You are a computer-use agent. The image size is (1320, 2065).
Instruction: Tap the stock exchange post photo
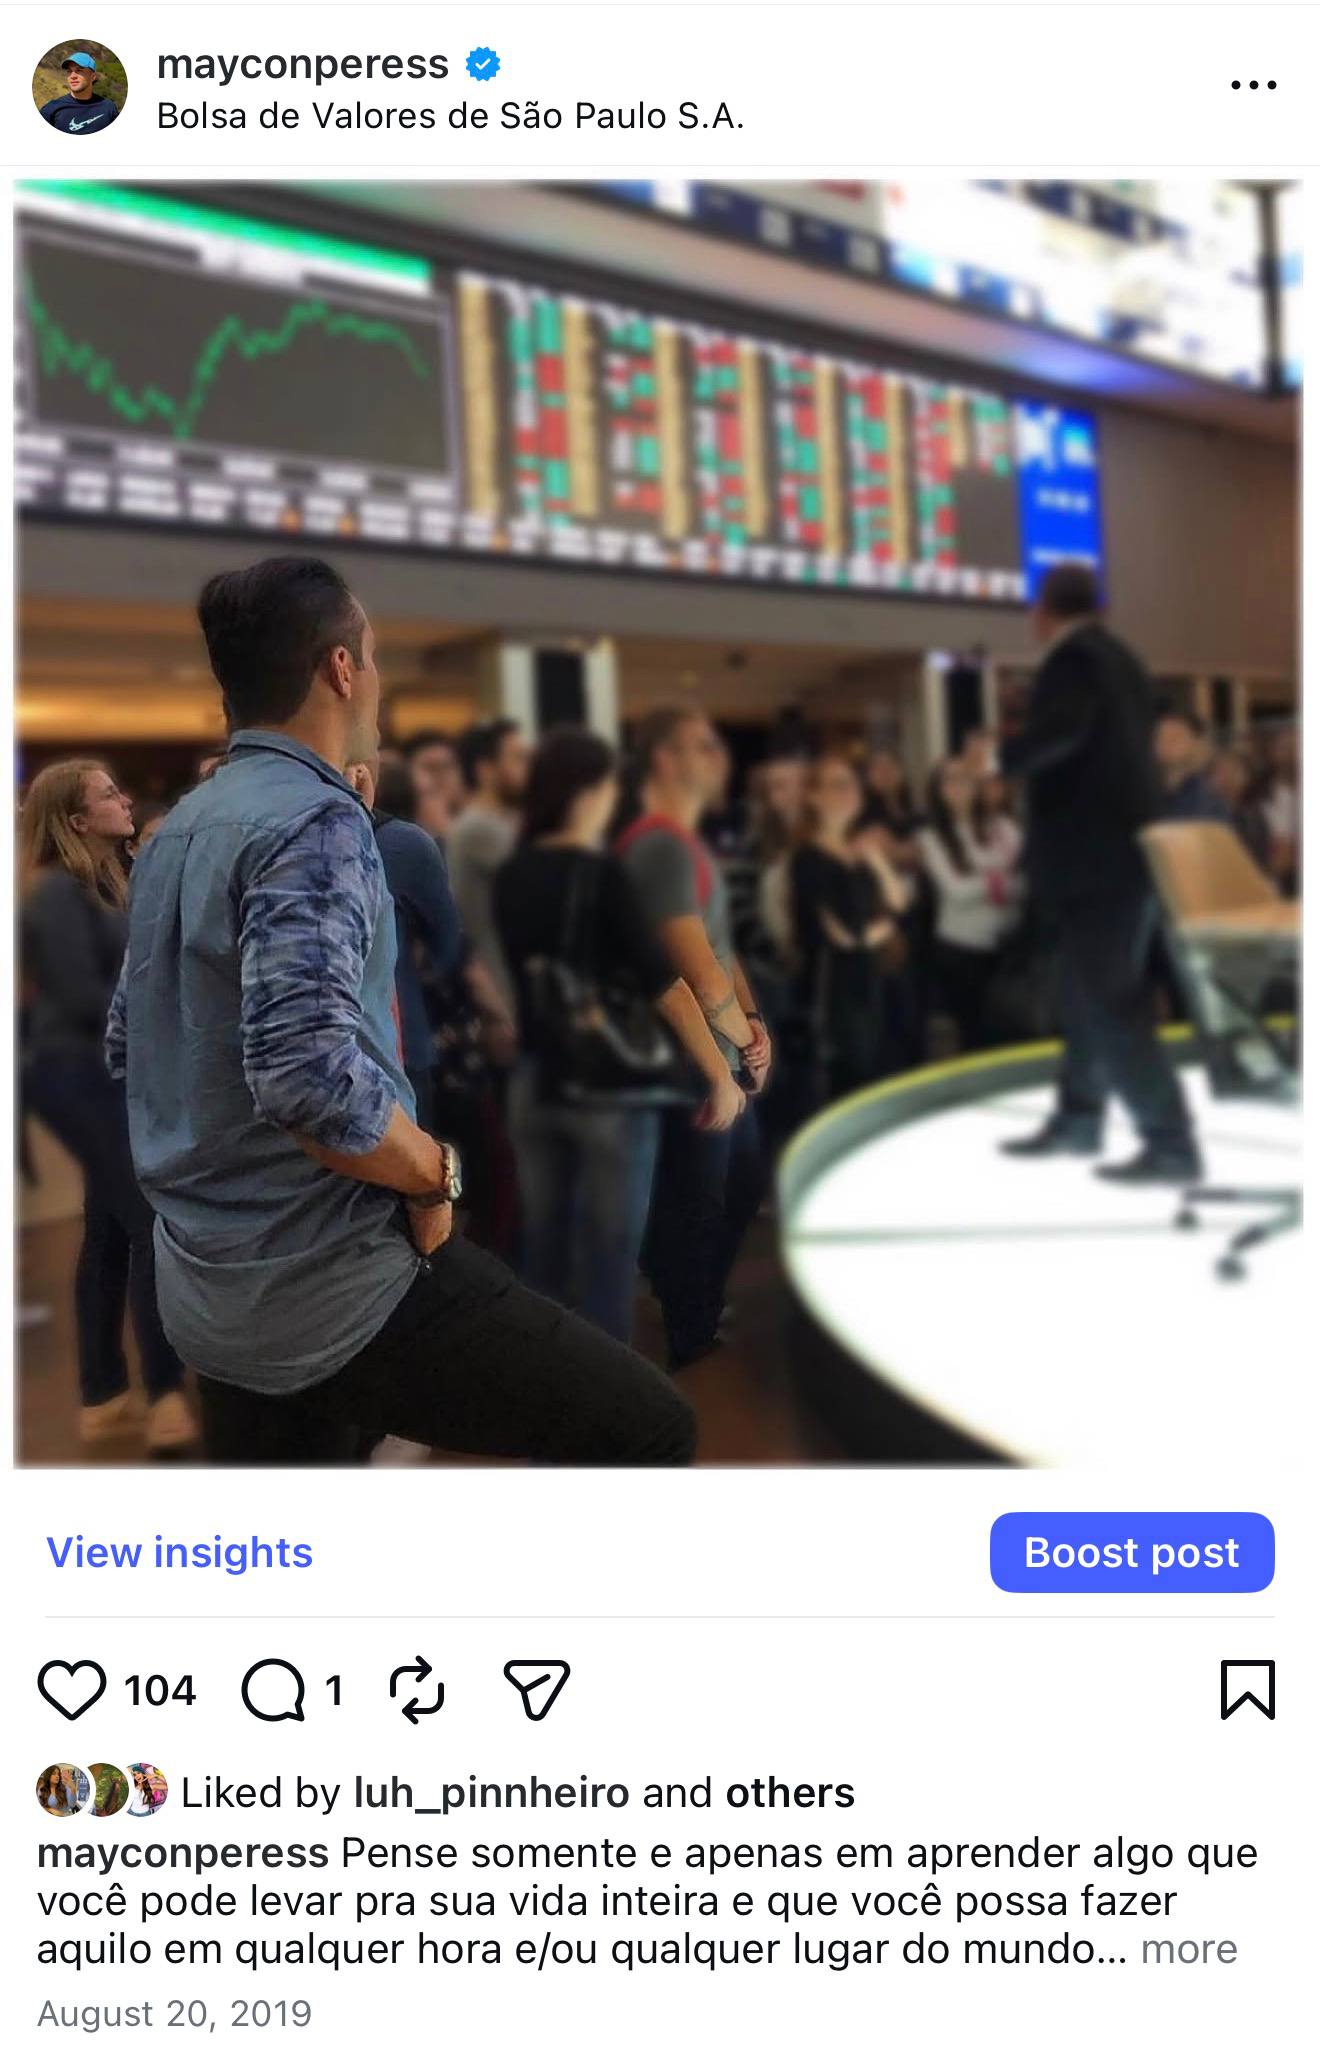pos(658,824)
